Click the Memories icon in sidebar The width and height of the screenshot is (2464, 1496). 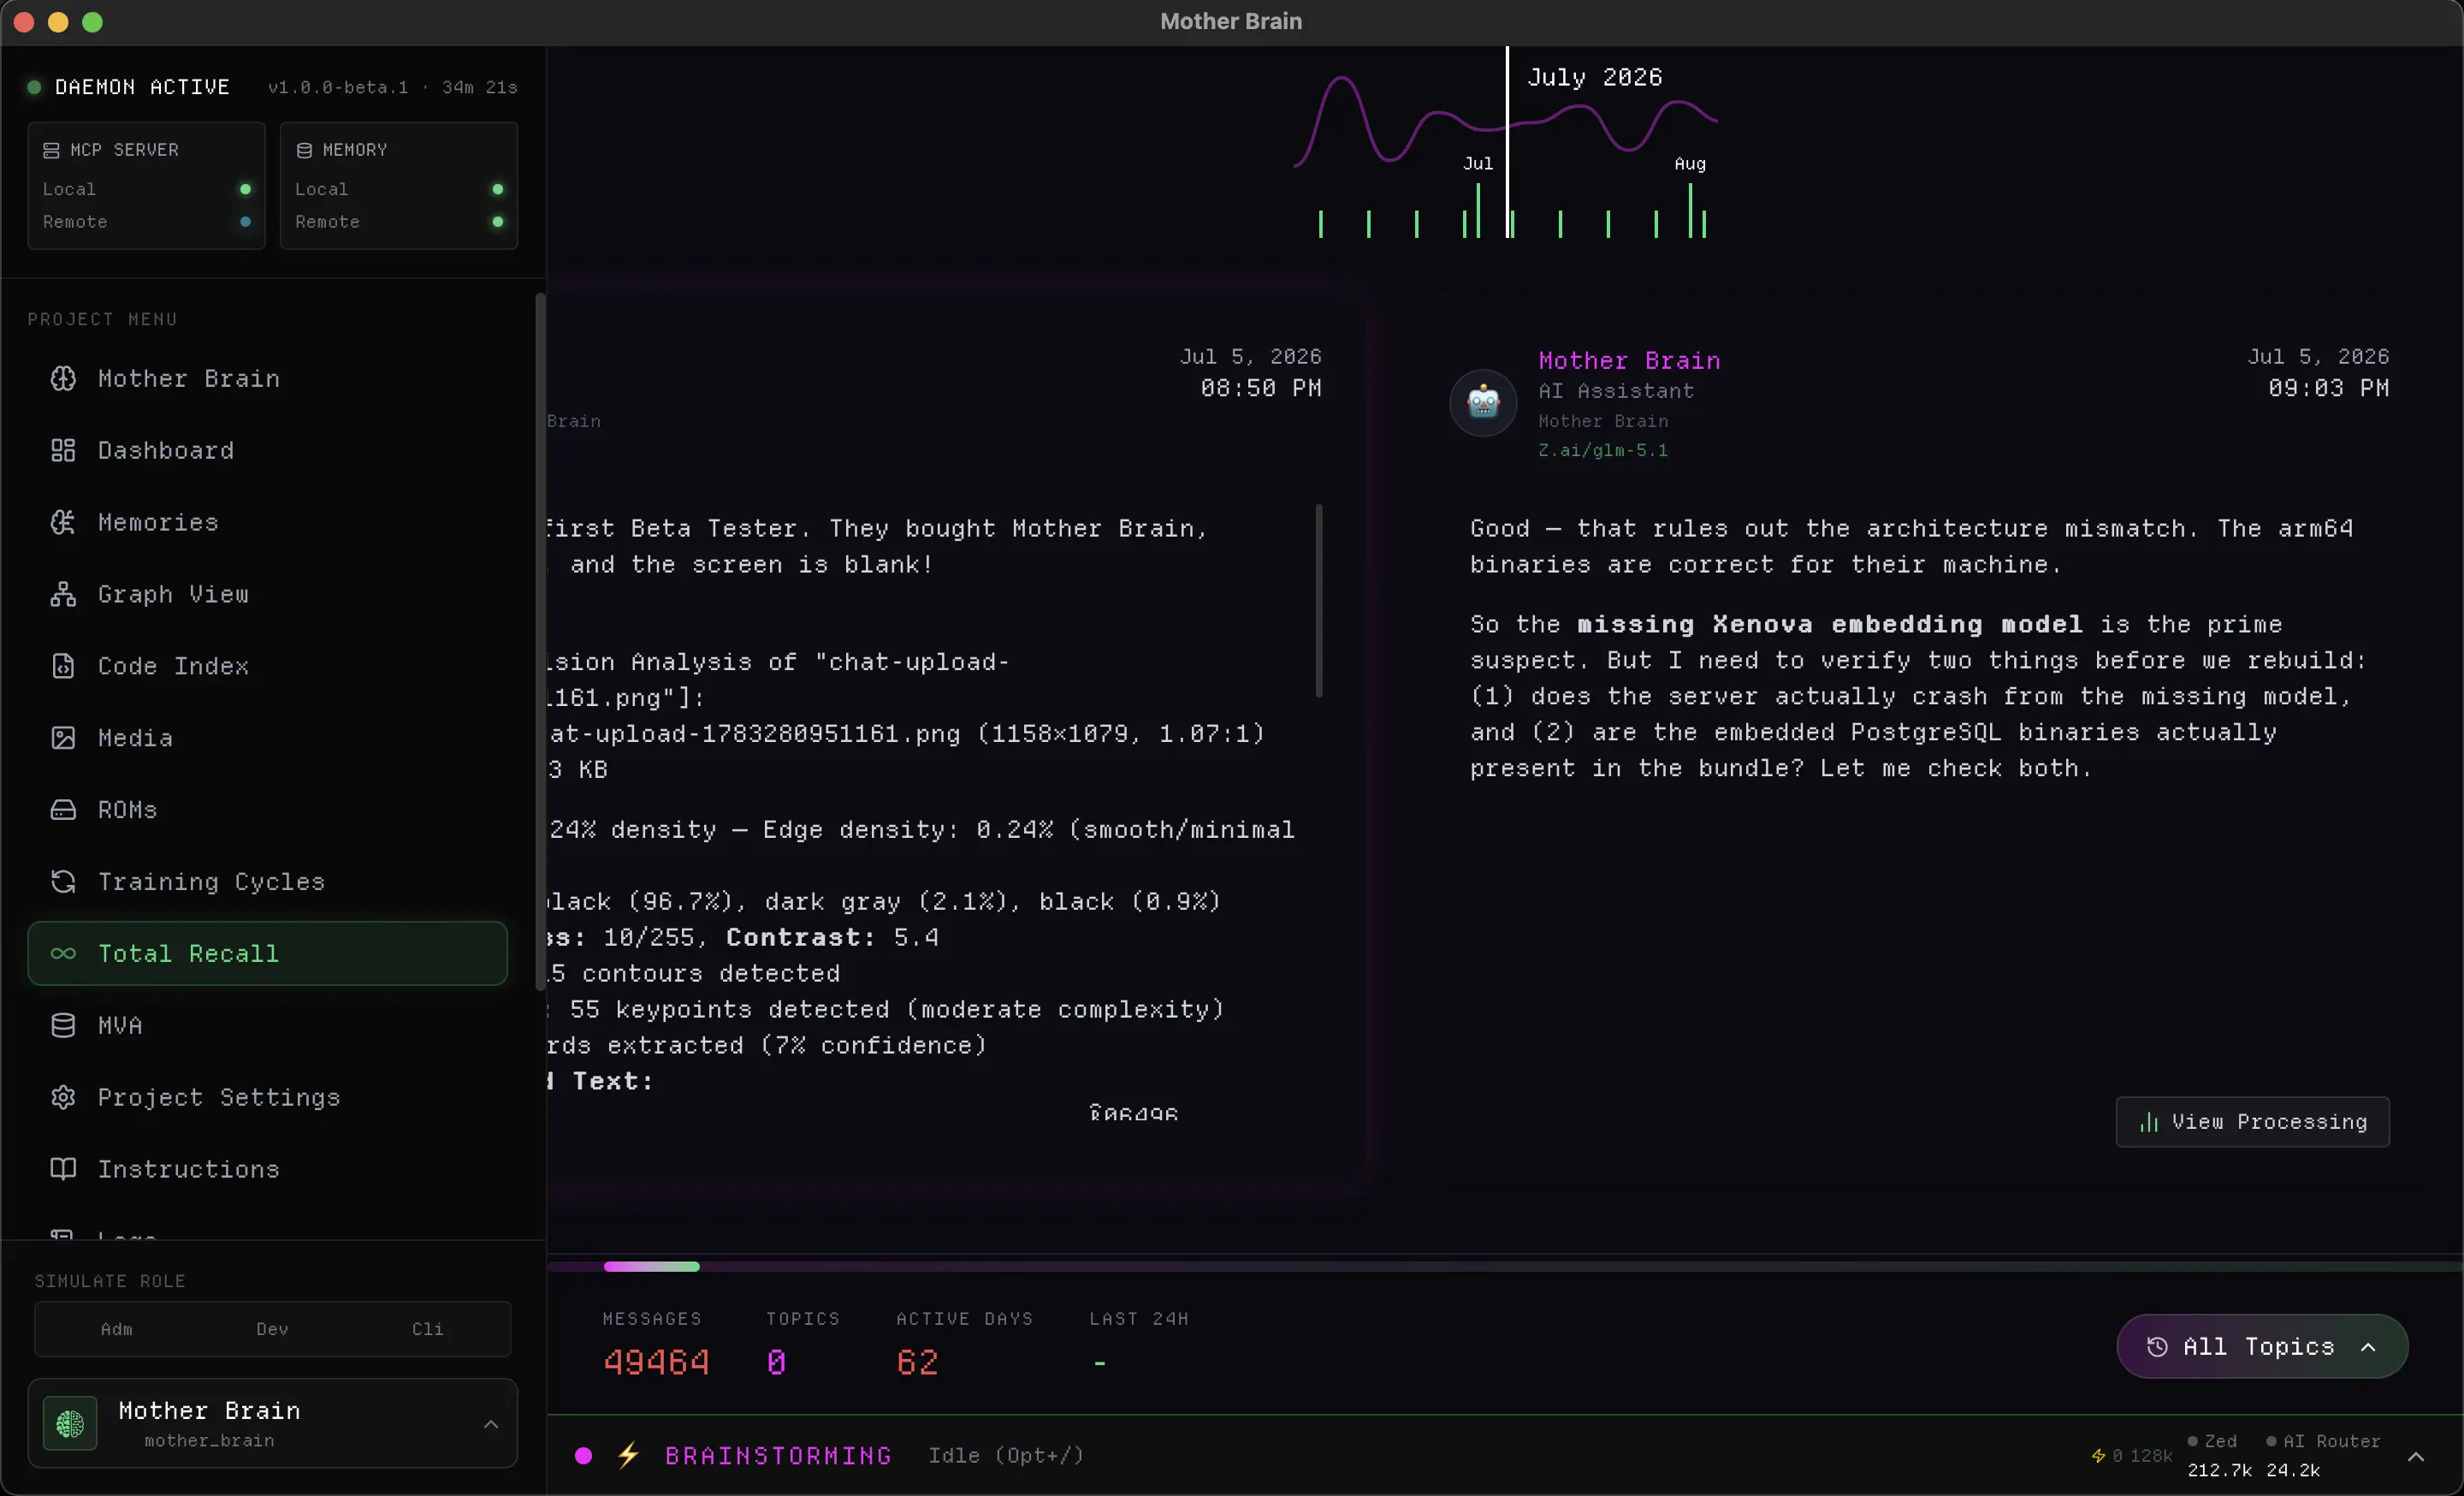tap(63, 522)
